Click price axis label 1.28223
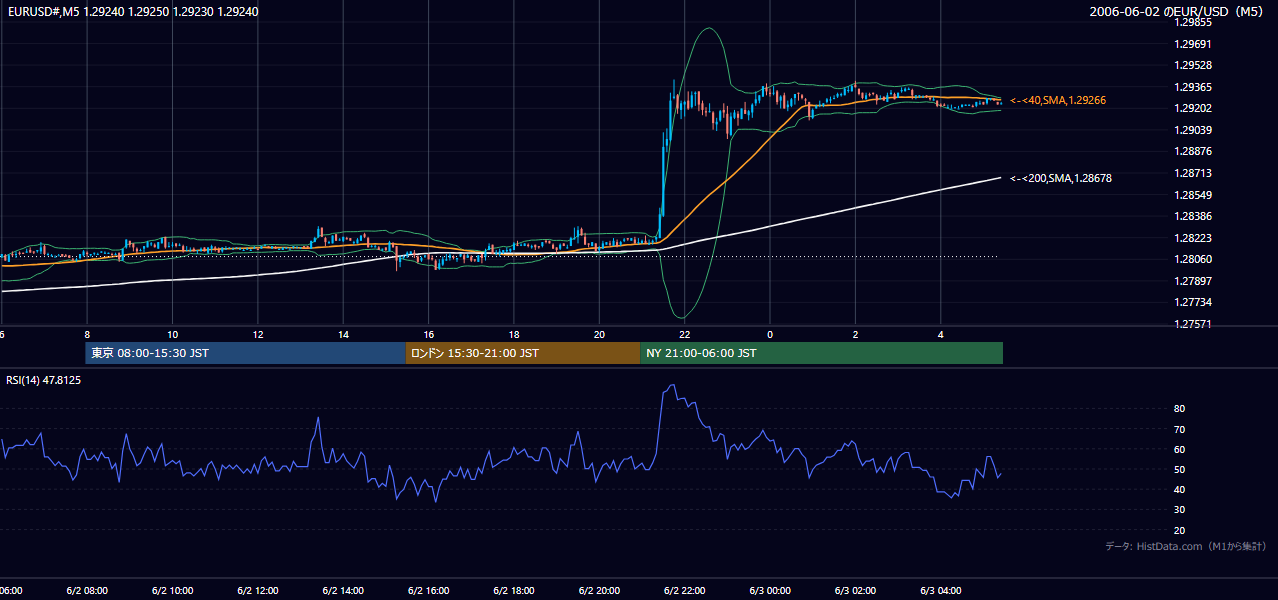The width and height of the screenshot is (1278, 600). pos(1193,238)
